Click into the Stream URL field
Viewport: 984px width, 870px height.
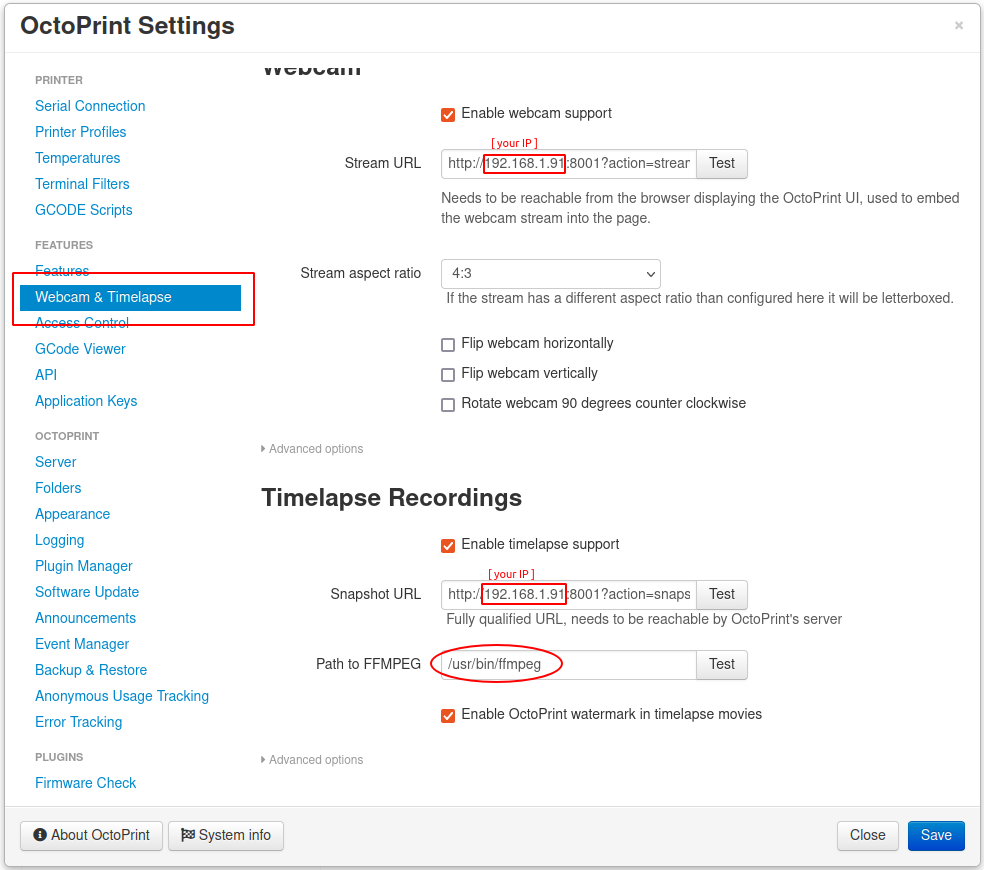click(x=569, y=164)
